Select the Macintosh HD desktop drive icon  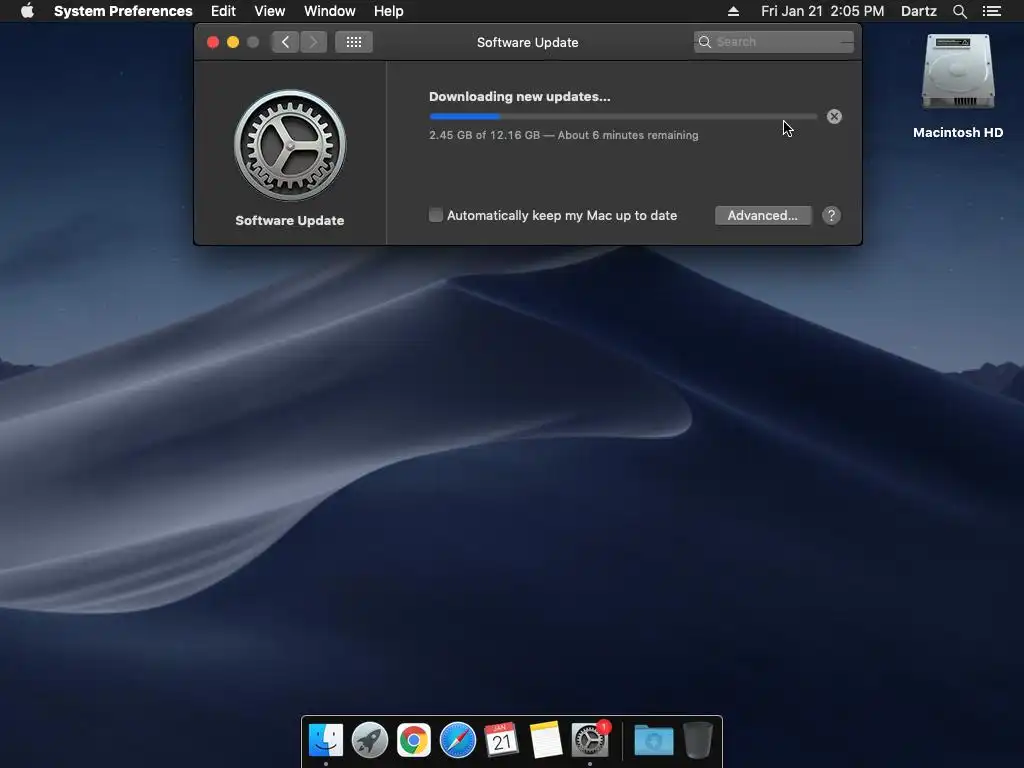pyautogui.click(x=958, y=72)
